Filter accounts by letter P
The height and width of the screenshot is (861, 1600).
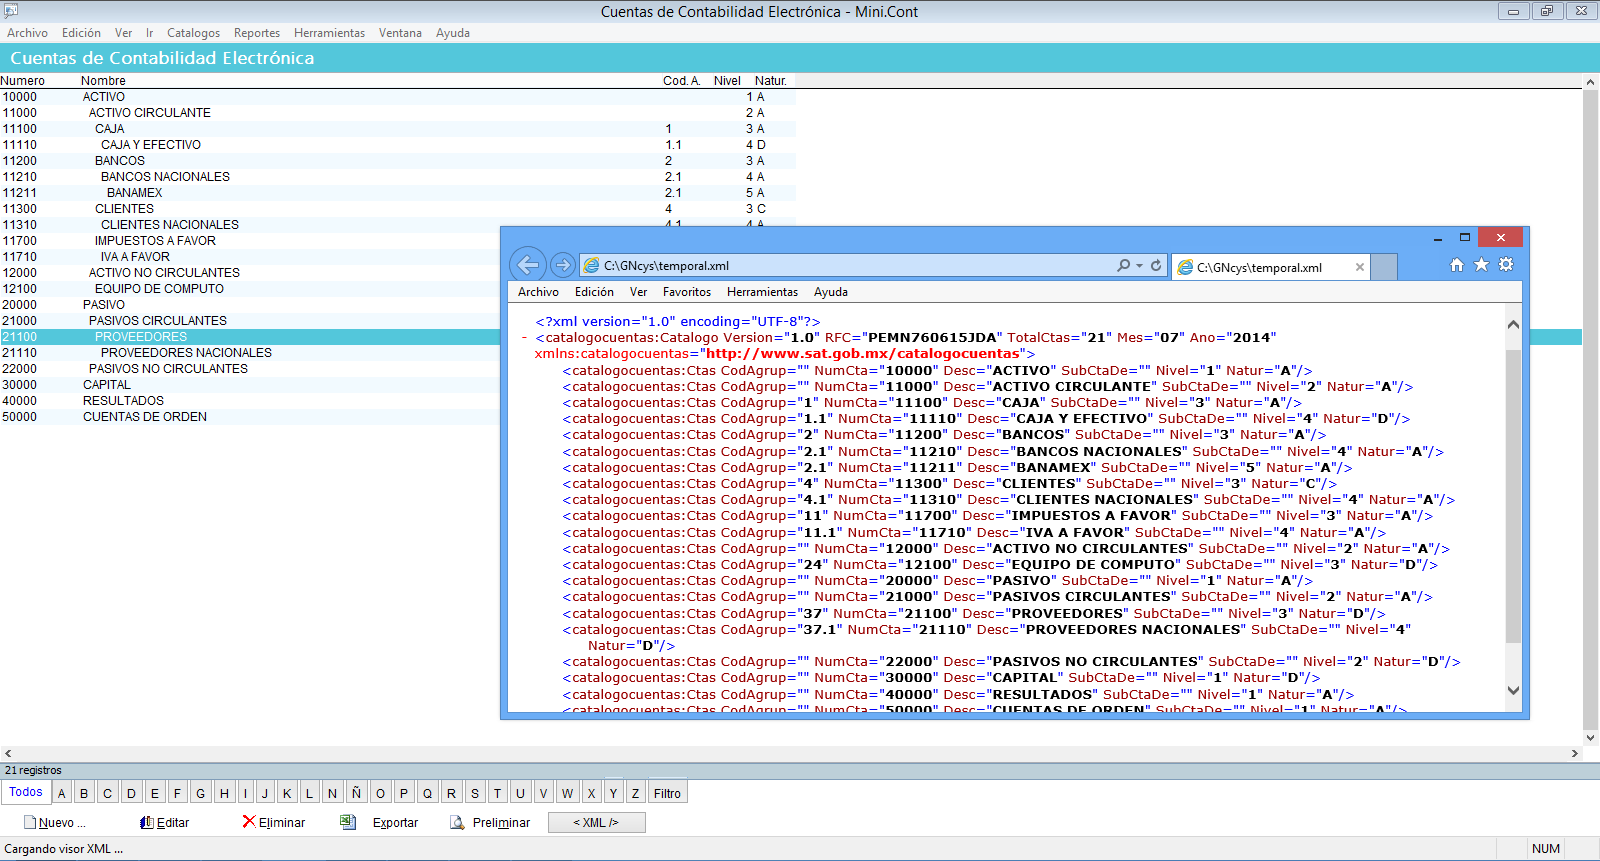click(404, 793)
